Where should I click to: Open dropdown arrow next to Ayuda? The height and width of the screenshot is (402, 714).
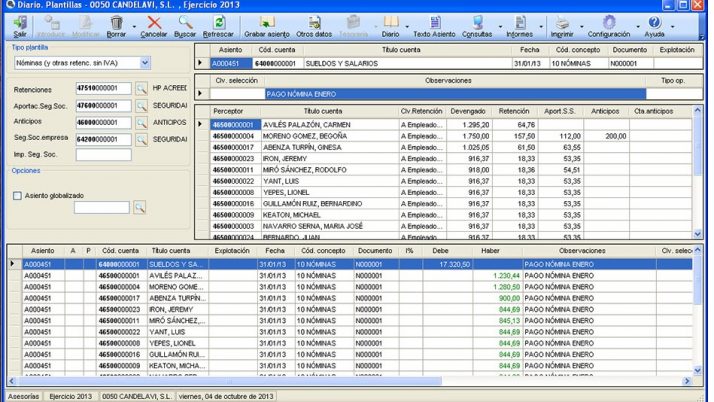(673, 27)
